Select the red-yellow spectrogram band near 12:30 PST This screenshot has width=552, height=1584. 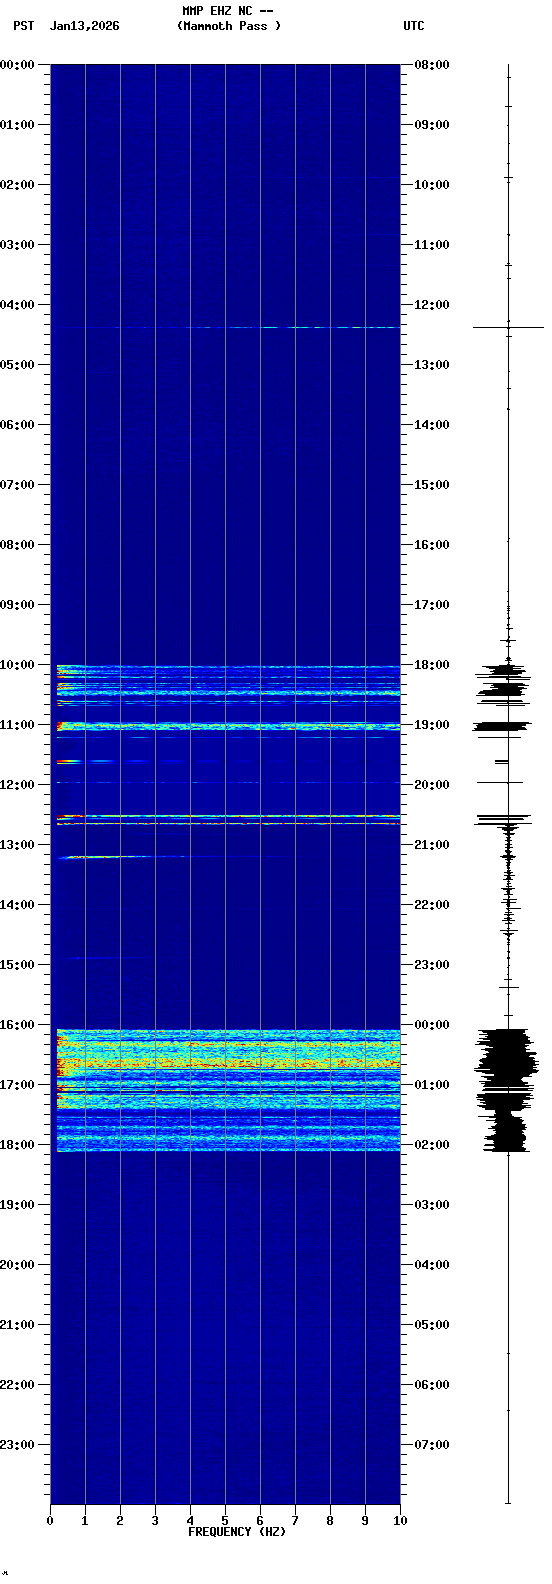point(228,817)
